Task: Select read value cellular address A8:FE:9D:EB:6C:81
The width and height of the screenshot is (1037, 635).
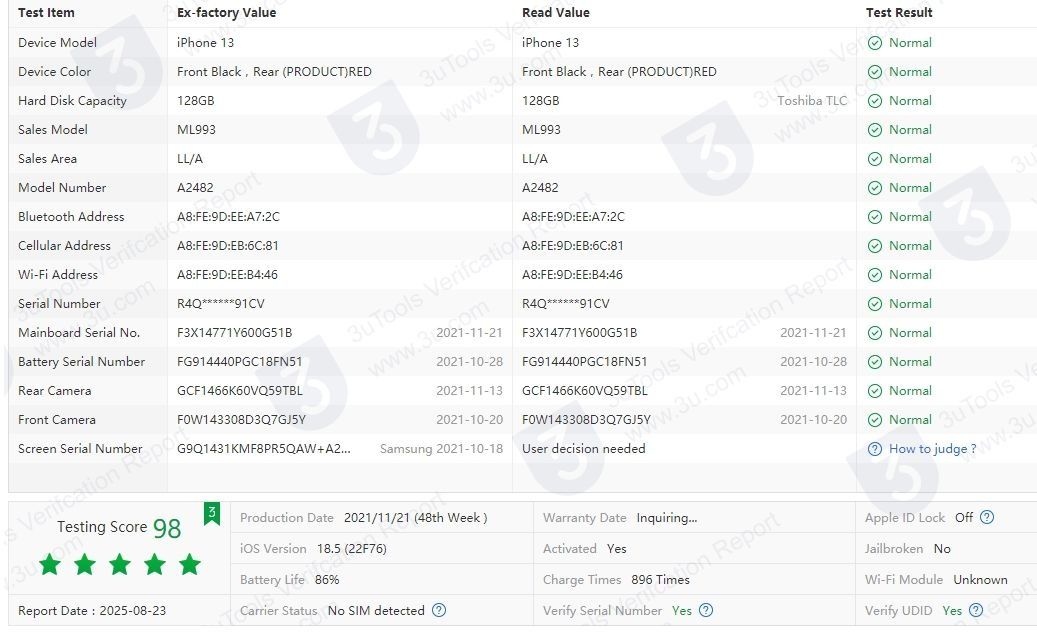Action: click(x=572, y=245)
